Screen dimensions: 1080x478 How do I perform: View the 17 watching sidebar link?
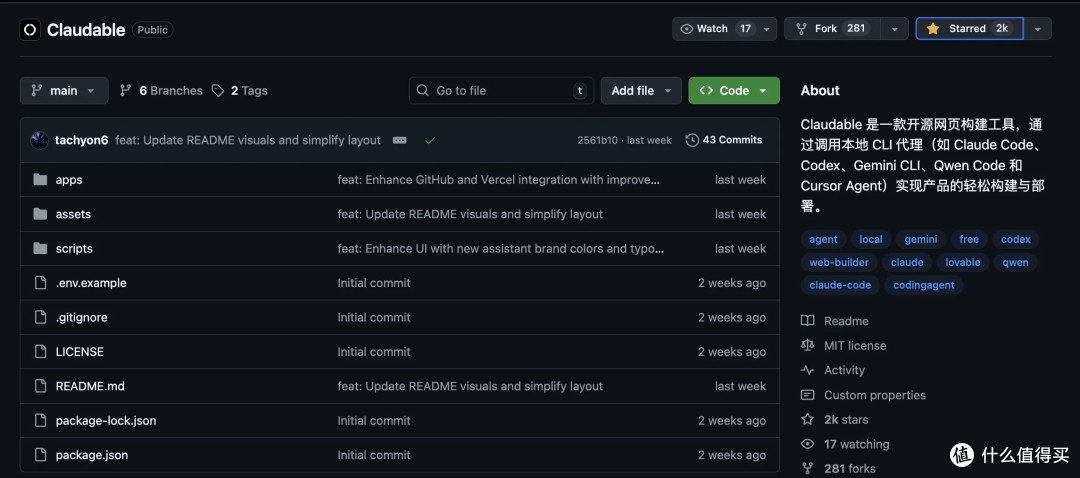(845, 444)
